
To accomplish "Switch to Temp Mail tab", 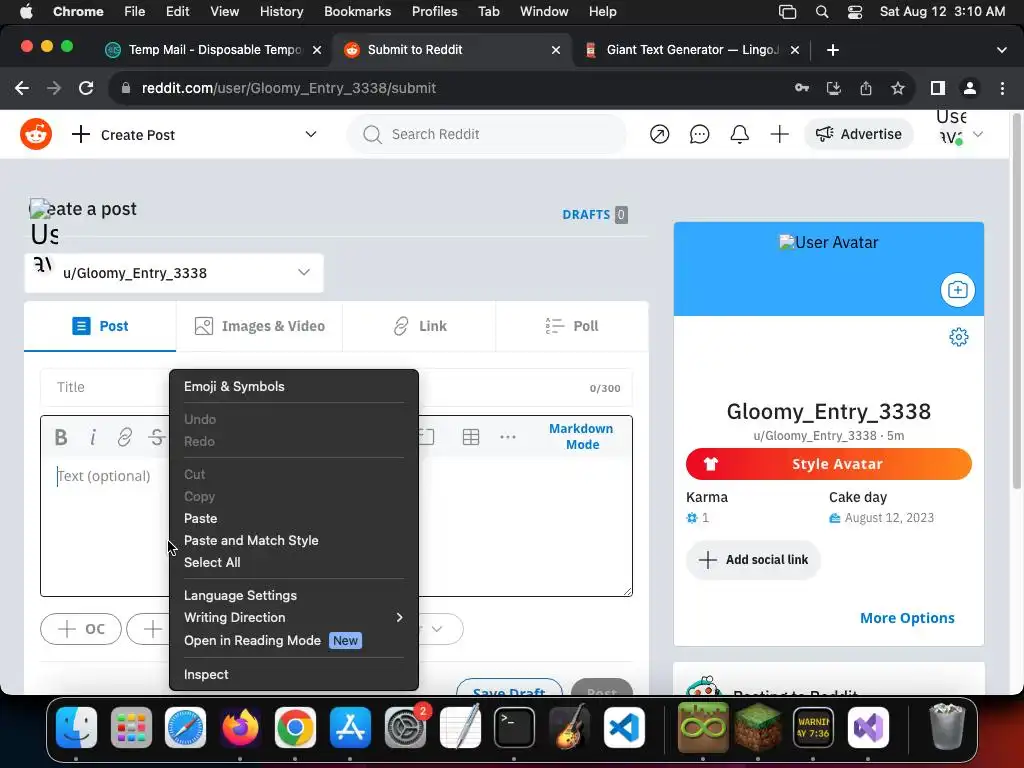I will coord(214,50).
